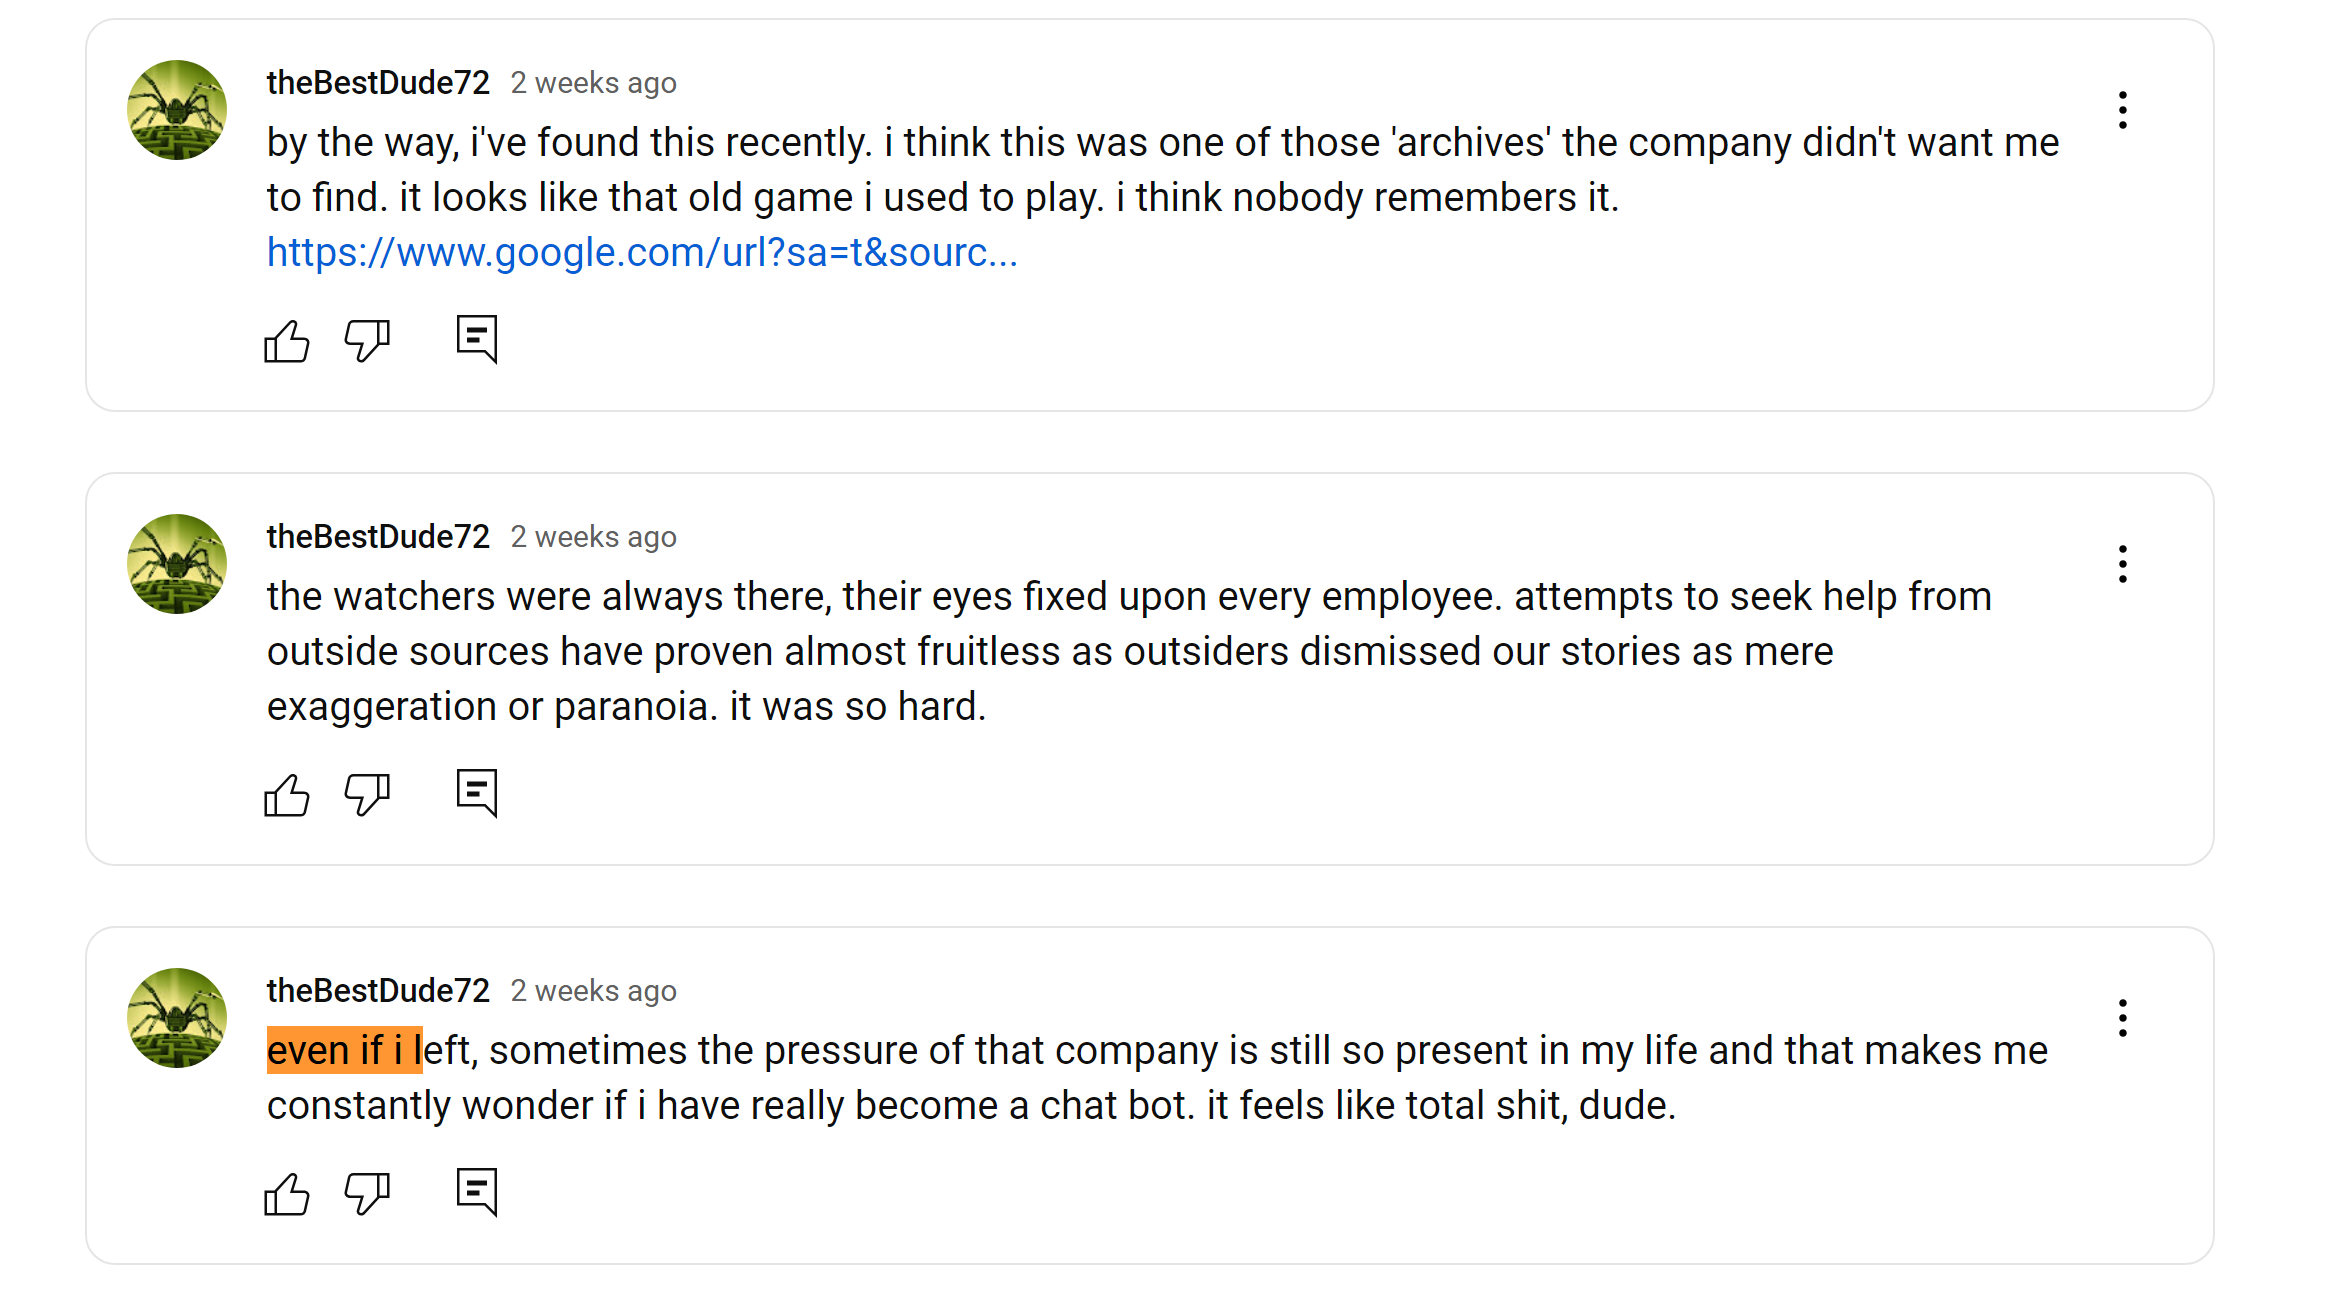Image resolution: width=2328 pixels, height=1299 pixels.
Task: Reply to the comment about the watchers
Action: pos(477,794)
